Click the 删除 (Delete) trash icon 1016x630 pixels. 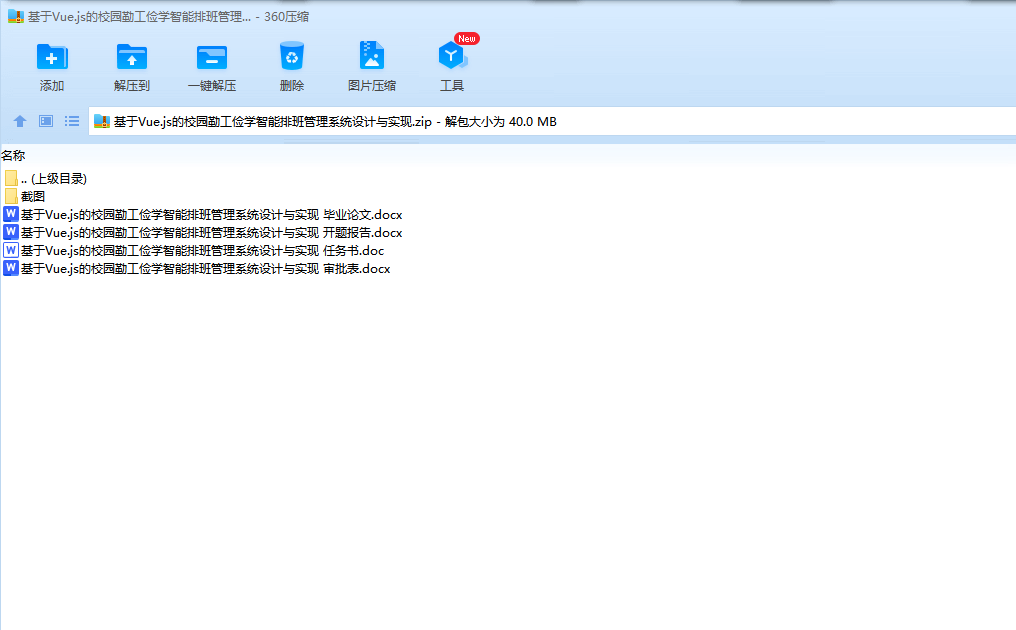pos(292,56)
